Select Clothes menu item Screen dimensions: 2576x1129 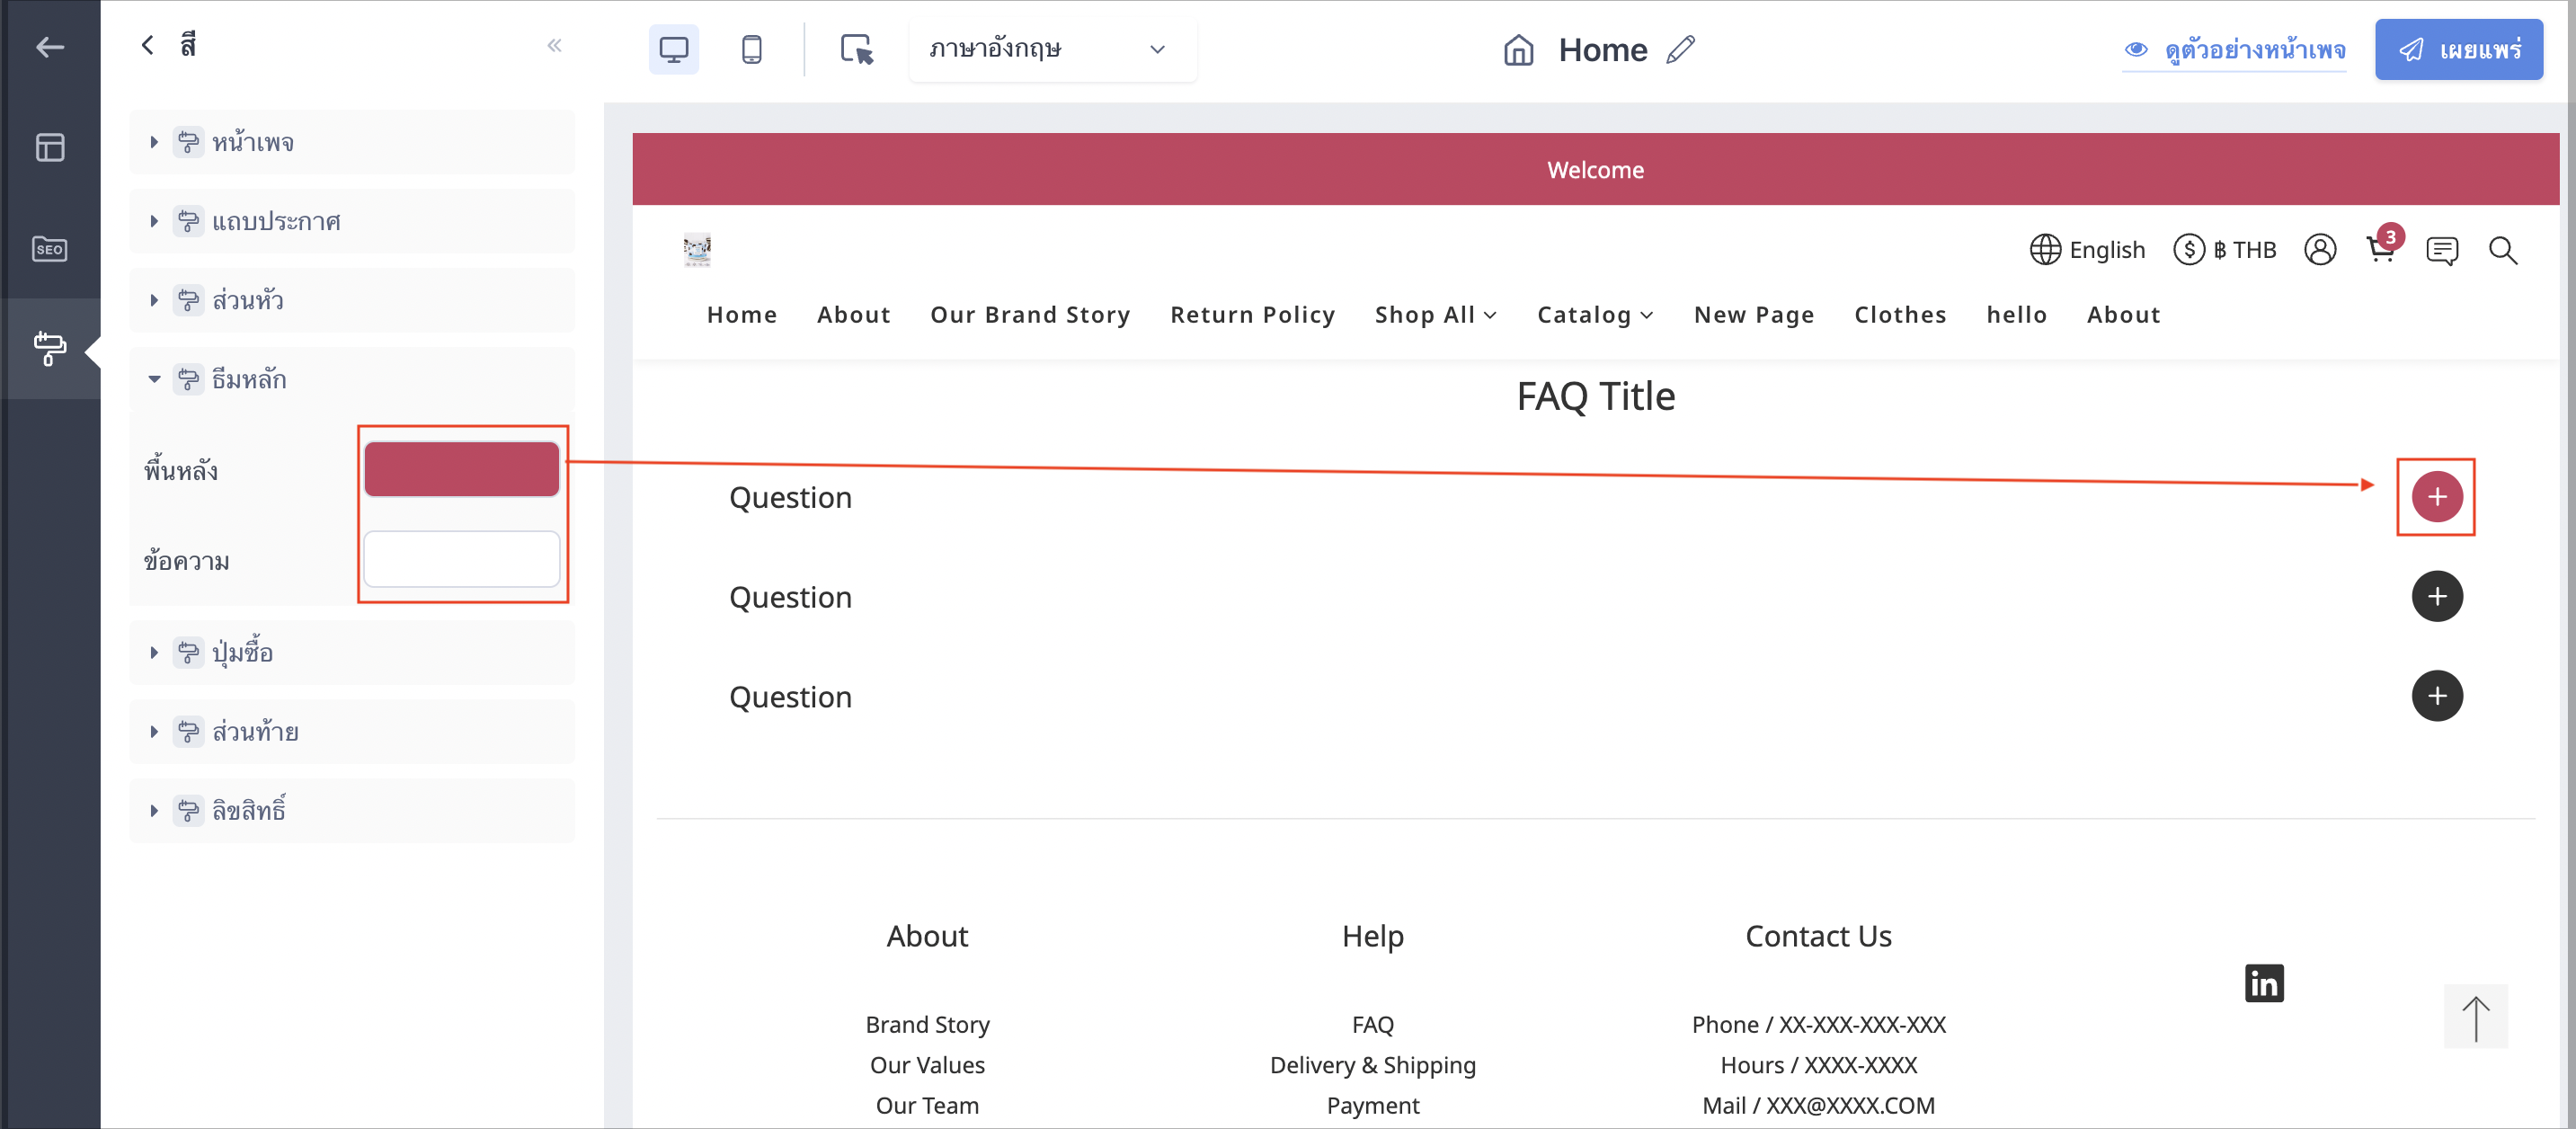(x=1900, y=314)
